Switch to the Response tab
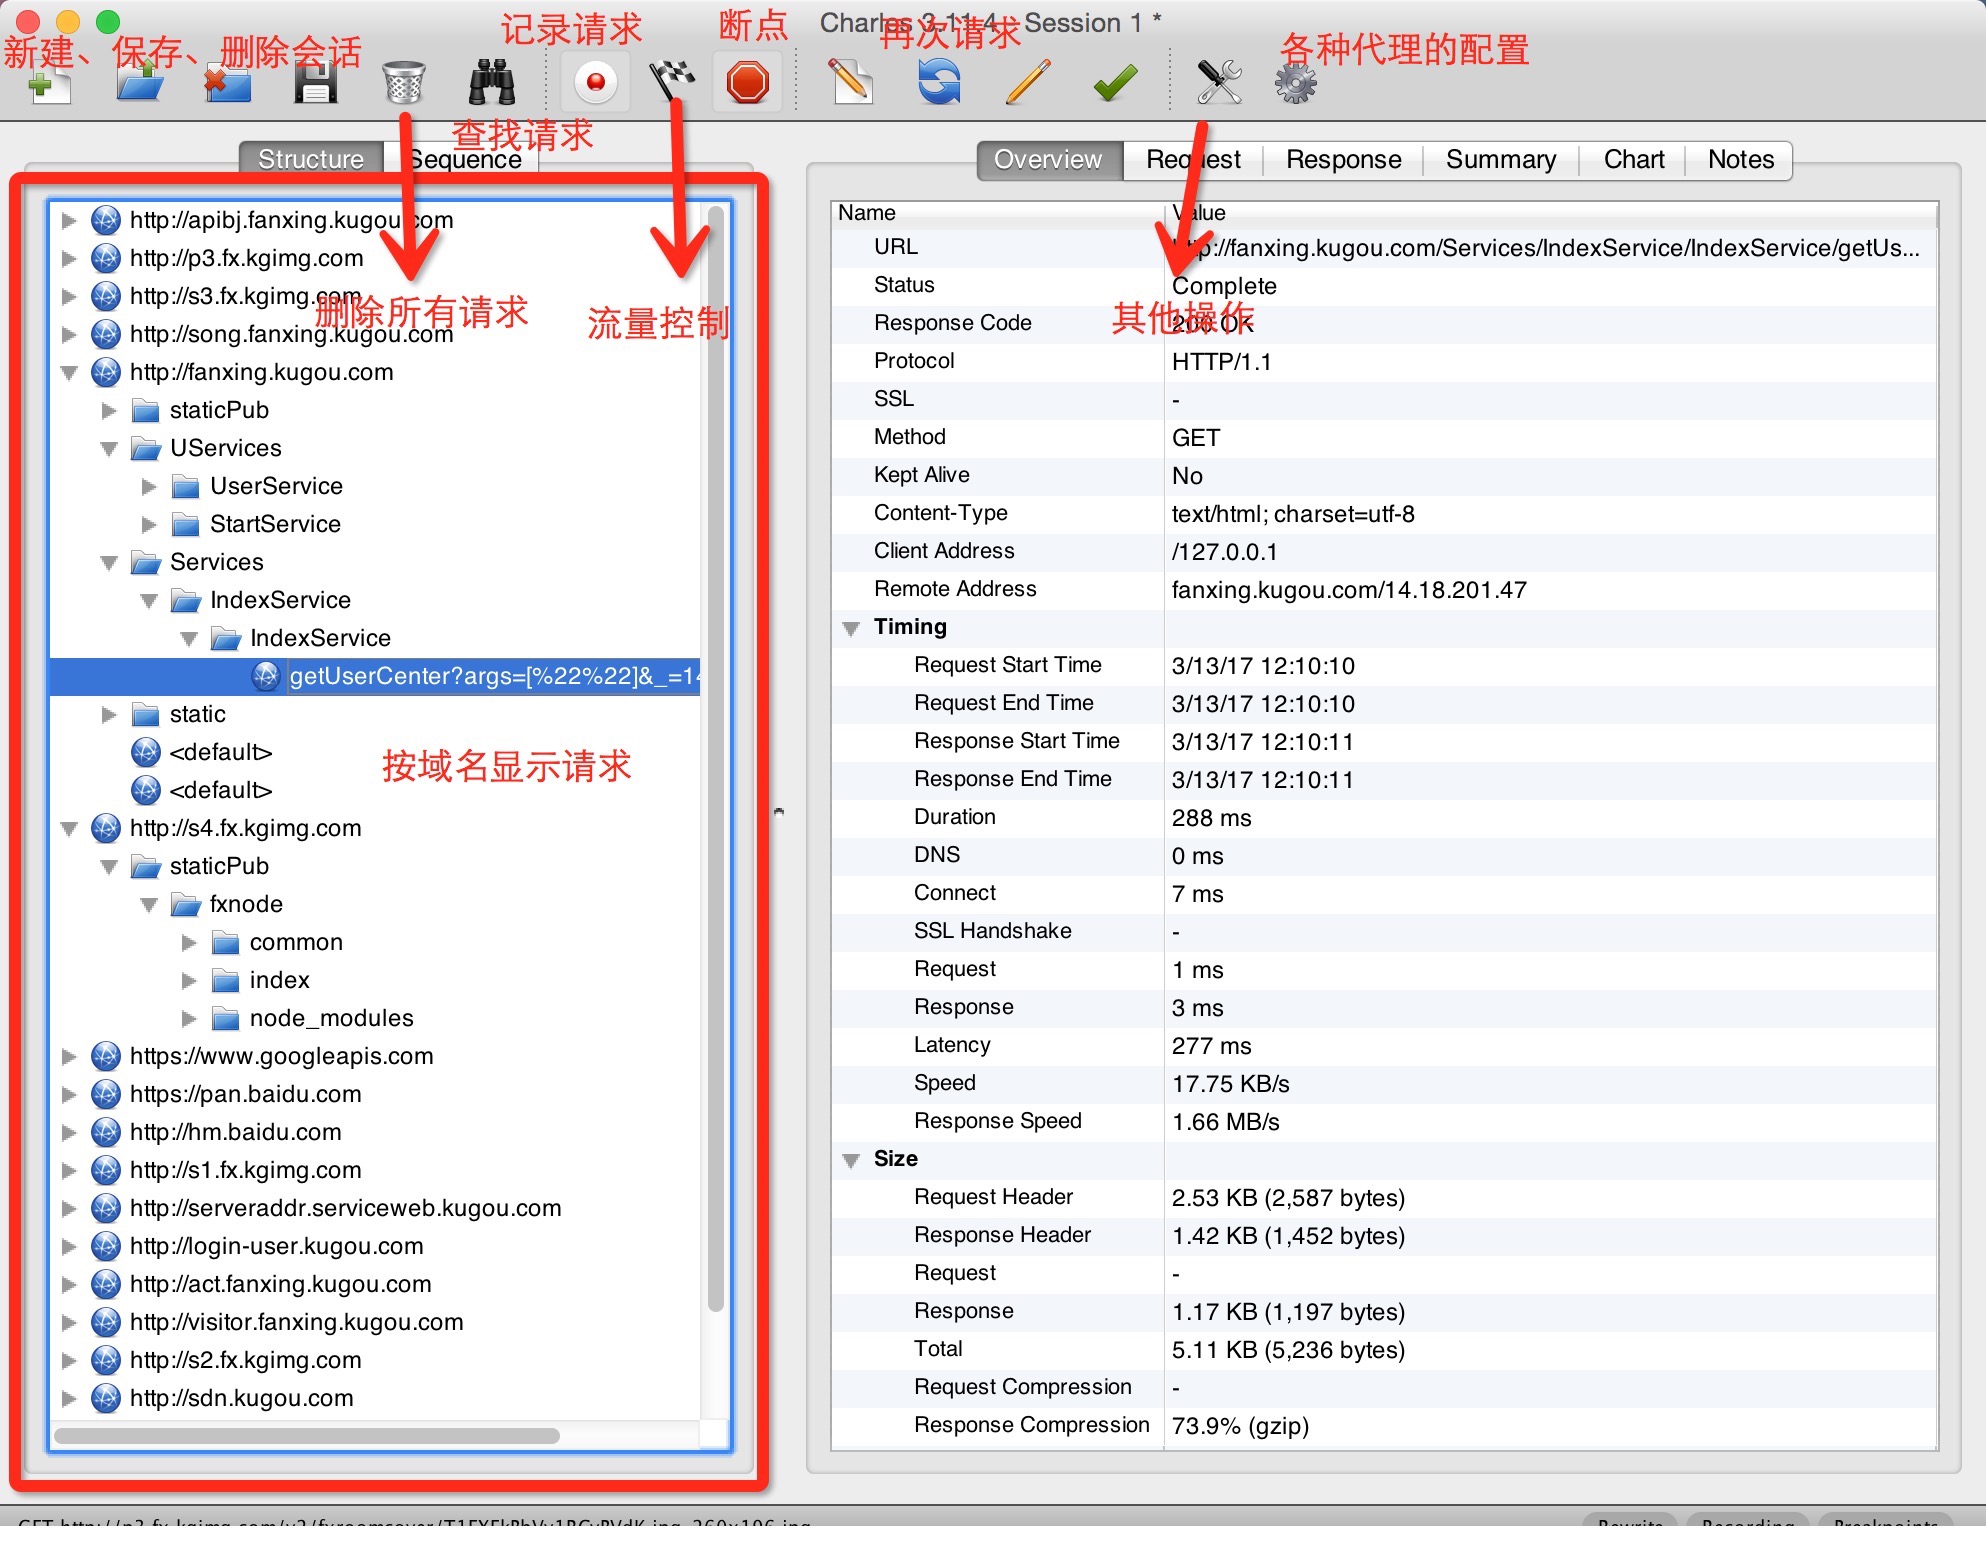The width and height of the screenshot is (1986, 1546). click(x=1343, y=160)
